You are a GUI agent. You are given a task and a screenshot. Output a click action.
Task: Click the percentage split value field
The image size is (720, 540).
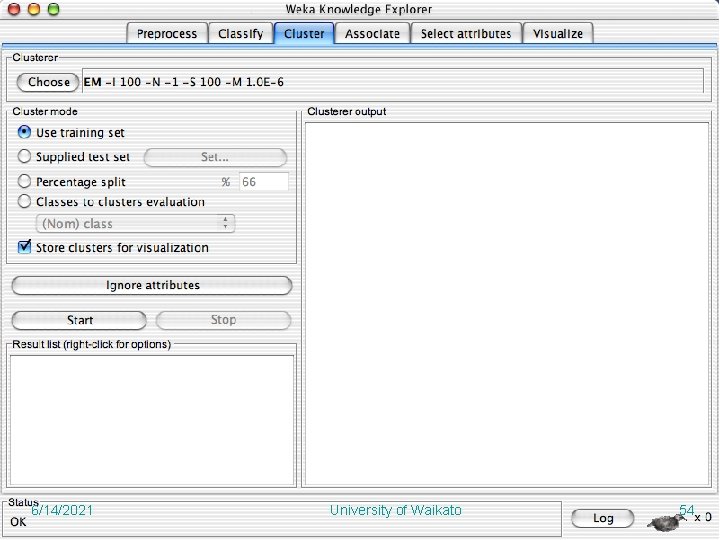click(264, 182)
